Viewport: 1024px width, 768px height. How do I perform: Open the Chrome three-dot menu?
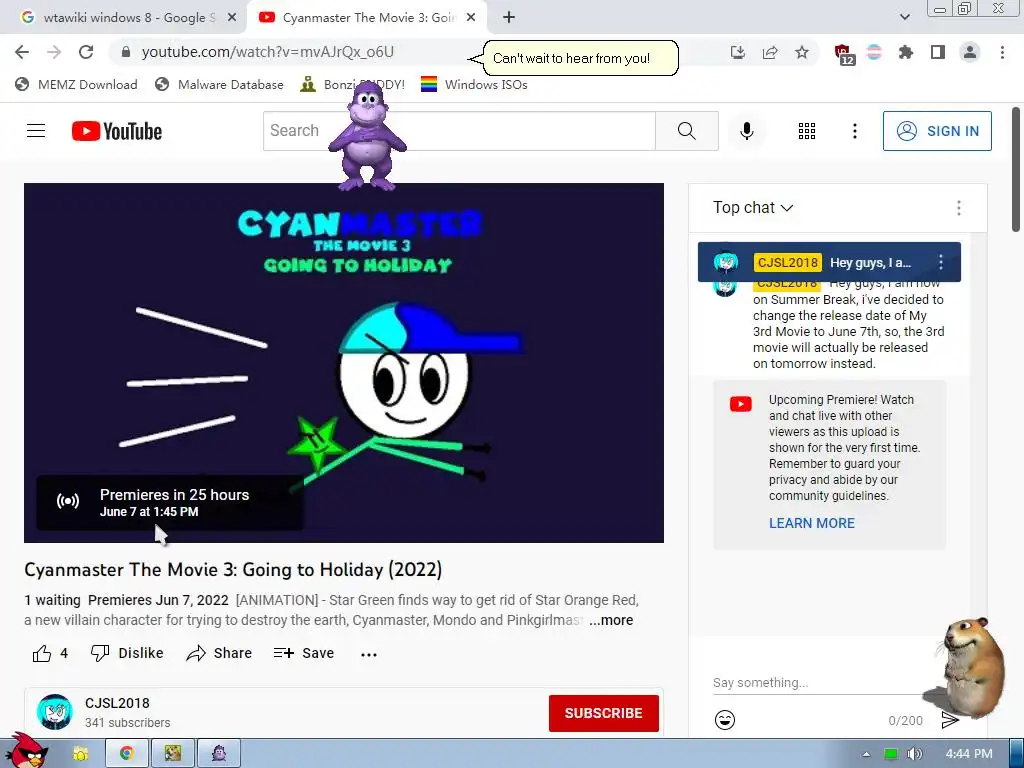[x=1002, y=52]
